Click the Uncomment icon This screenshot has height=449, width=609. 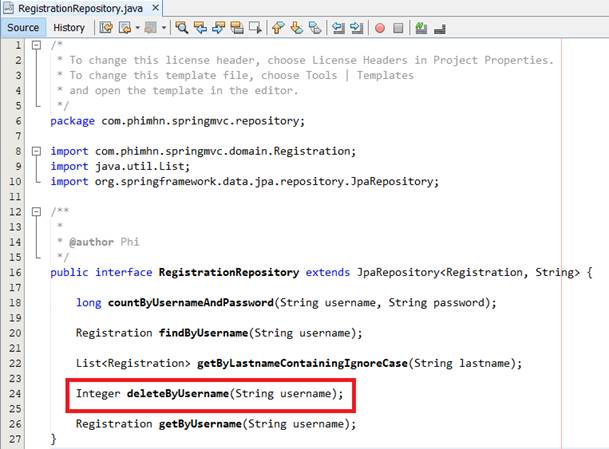tap(440, 29)
